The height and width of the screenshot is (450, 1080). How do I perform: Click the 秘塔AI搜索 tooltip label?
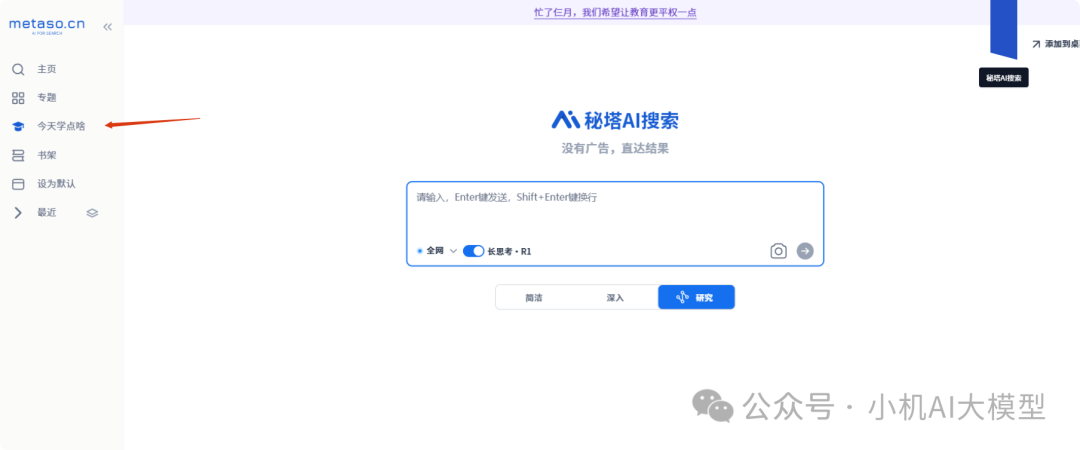tap(1004, 78)
